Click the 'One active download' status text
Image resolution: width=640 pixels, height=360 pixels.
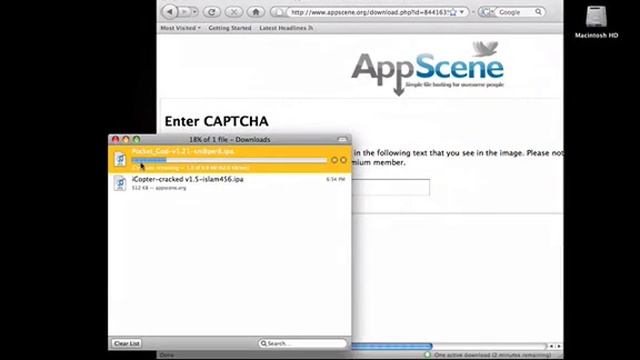pos(492,355)
